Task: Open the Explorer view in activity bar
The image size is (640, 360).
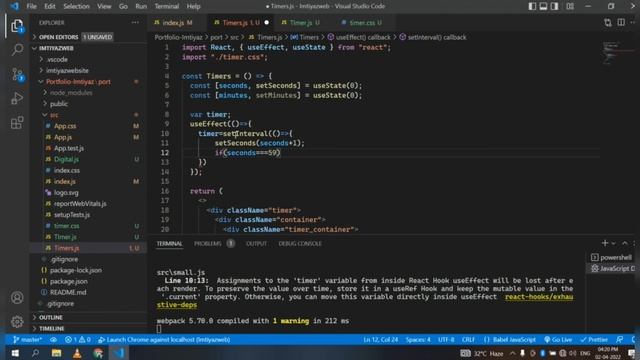Action: click(x=17, y=27)
